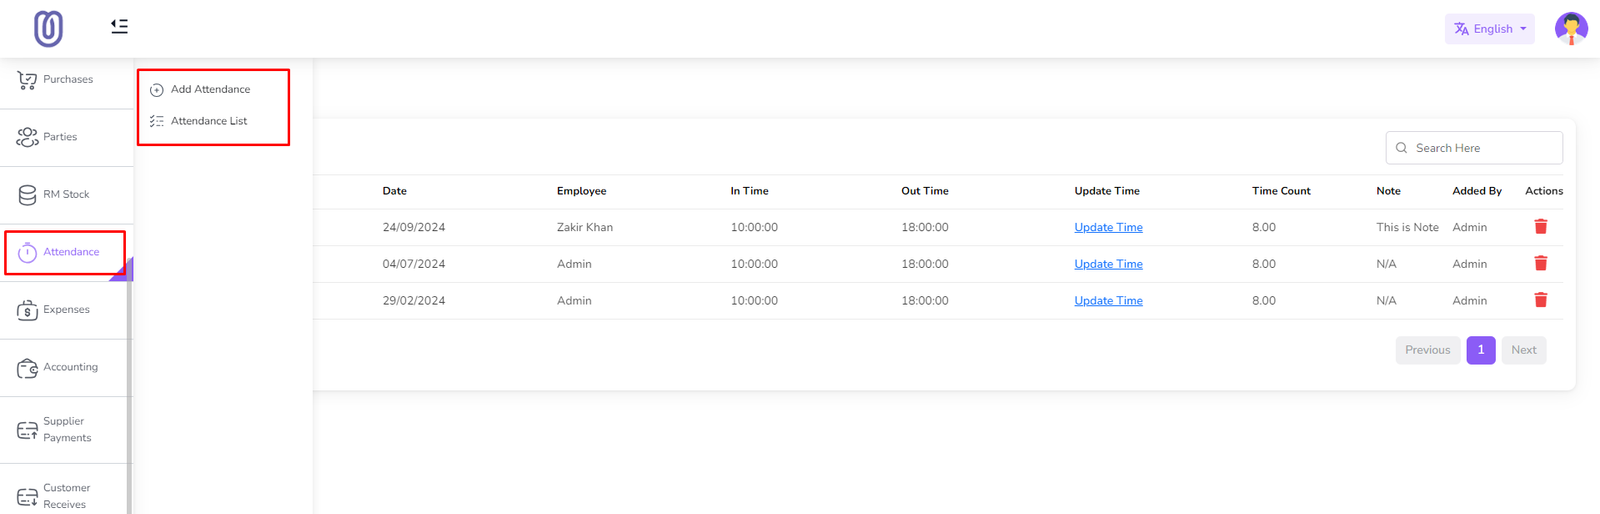Click Update Time for Zakir Khan
The image size is (1600, 514).
(x=1108, y=228)
